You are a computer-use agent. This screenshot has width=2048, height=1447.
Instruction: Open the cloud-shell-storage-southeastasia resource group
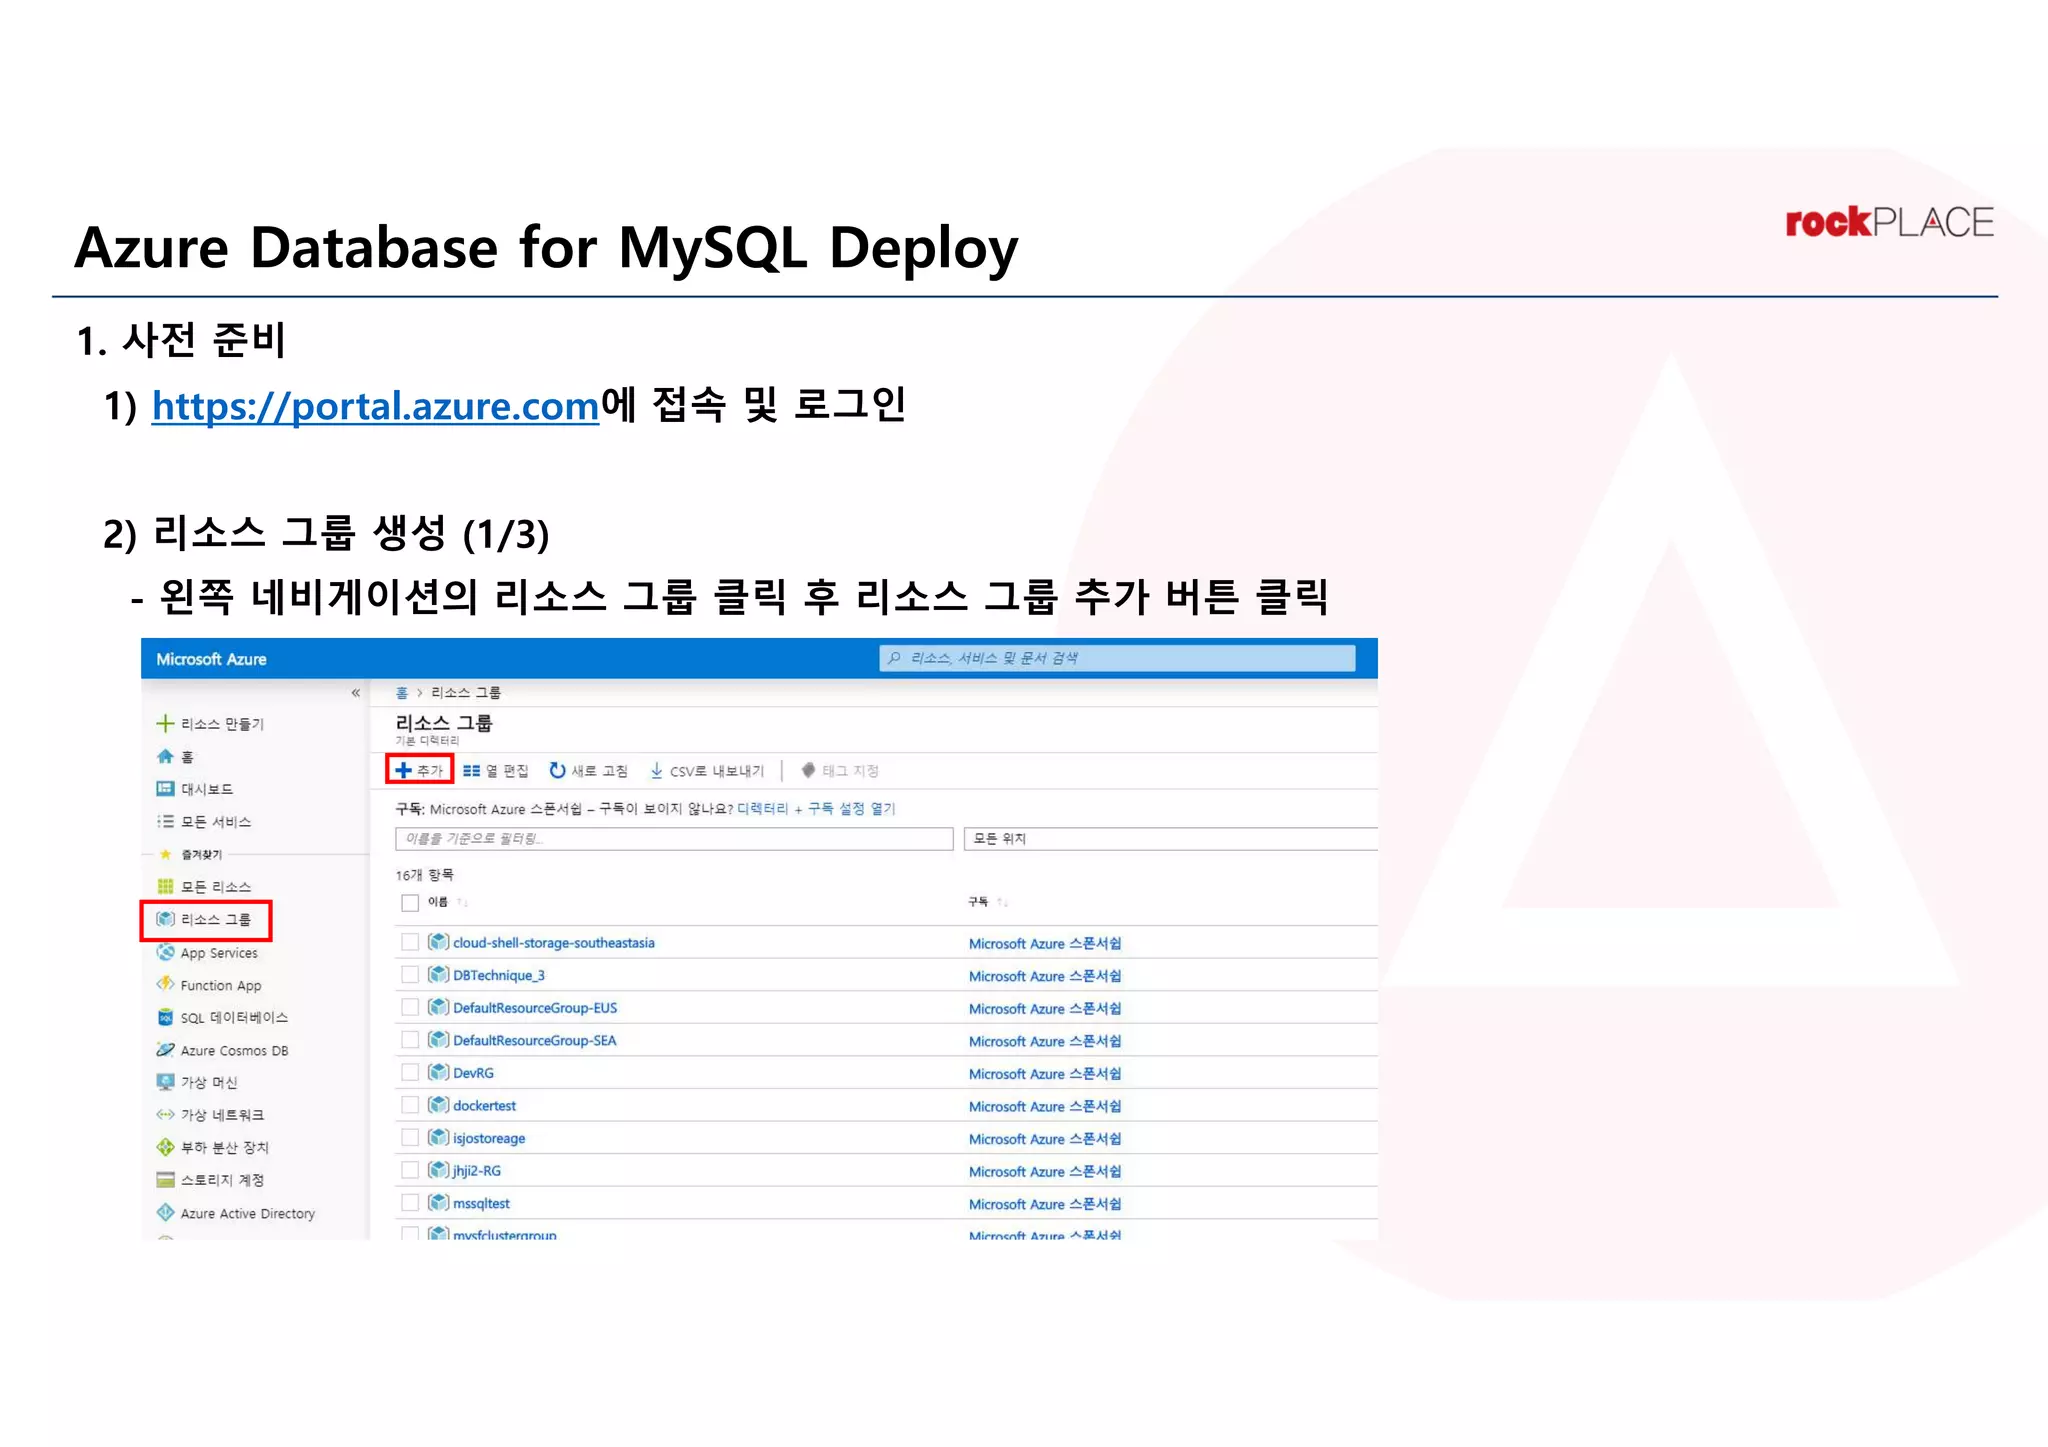pos(553,942)
